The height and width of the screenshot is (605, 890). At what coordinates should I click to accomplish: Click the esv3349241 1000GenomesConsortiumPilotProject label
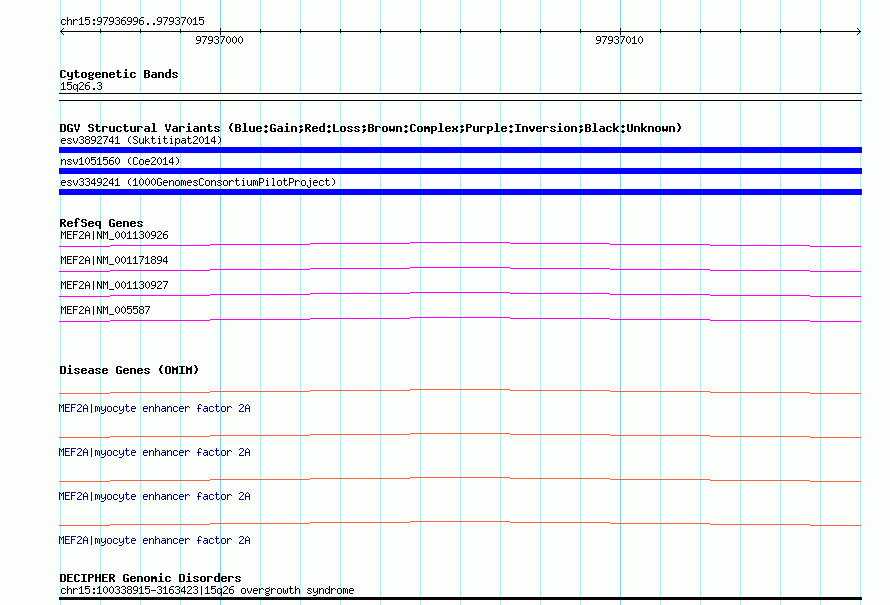point(198,182)
